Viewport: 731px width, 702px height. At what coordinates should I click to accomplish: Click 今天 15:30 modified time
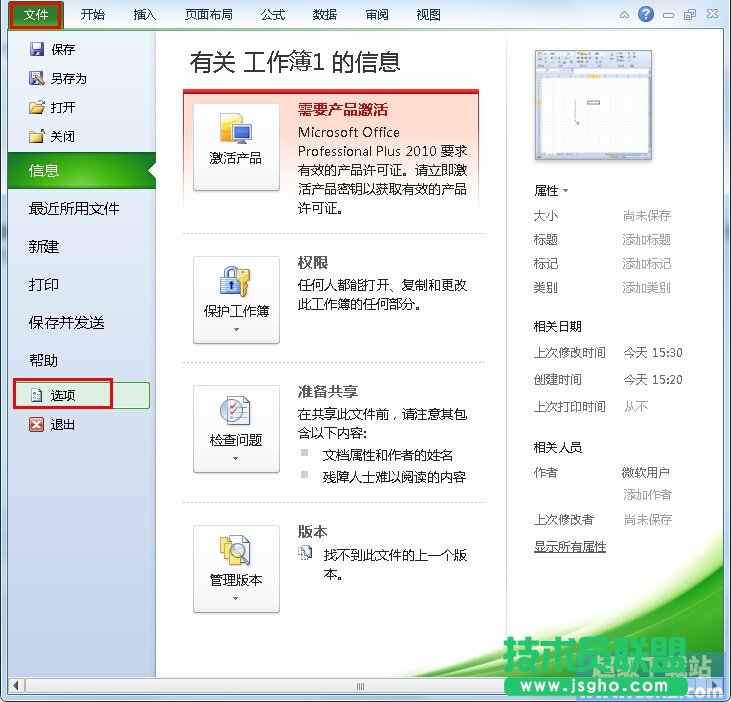[653, 352]
